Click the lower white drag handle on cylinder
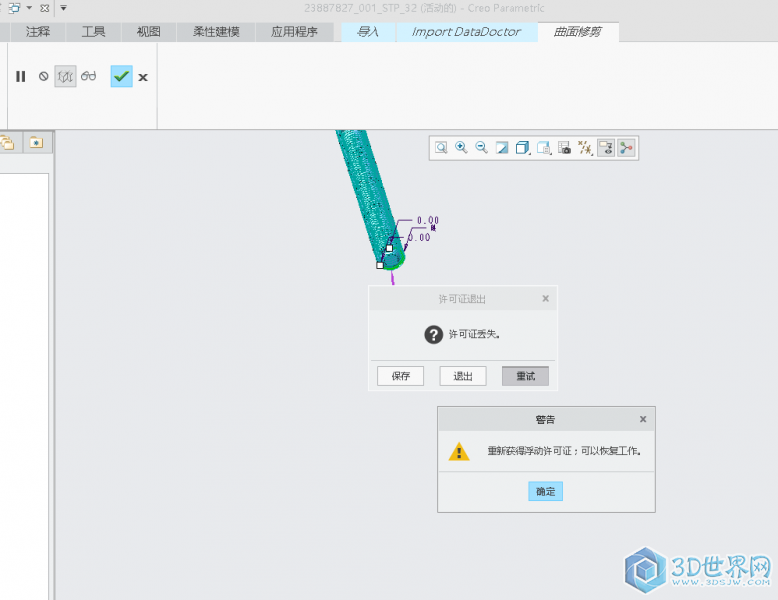 click(x=380, y=266)
